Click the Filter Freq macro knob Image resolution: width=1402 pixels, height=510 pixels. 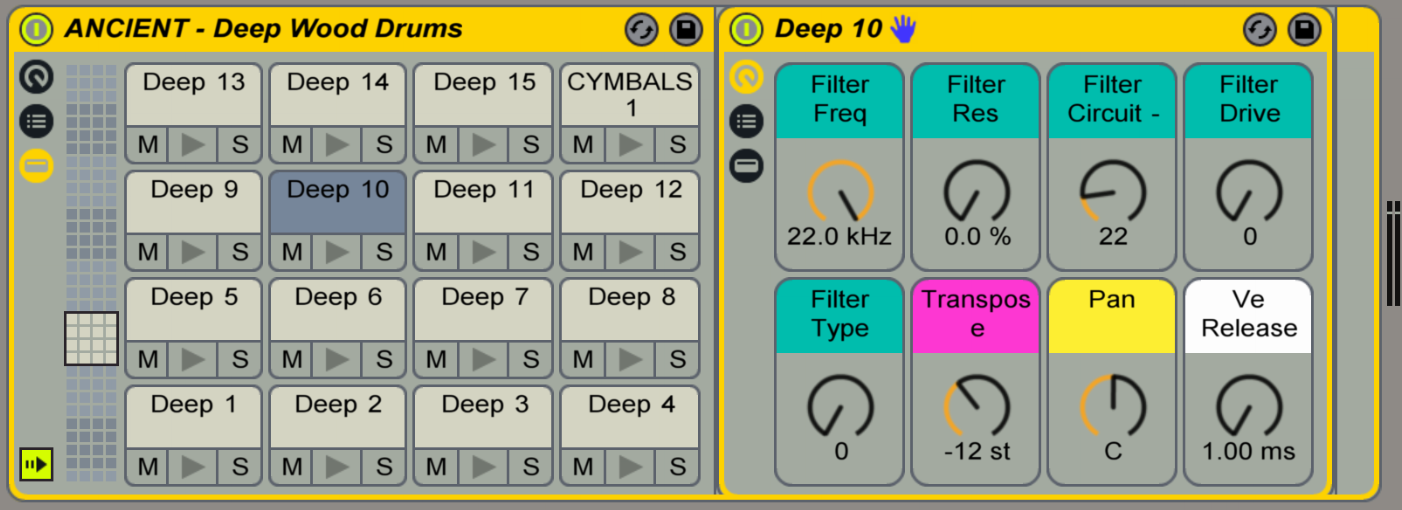pos(840,192)
